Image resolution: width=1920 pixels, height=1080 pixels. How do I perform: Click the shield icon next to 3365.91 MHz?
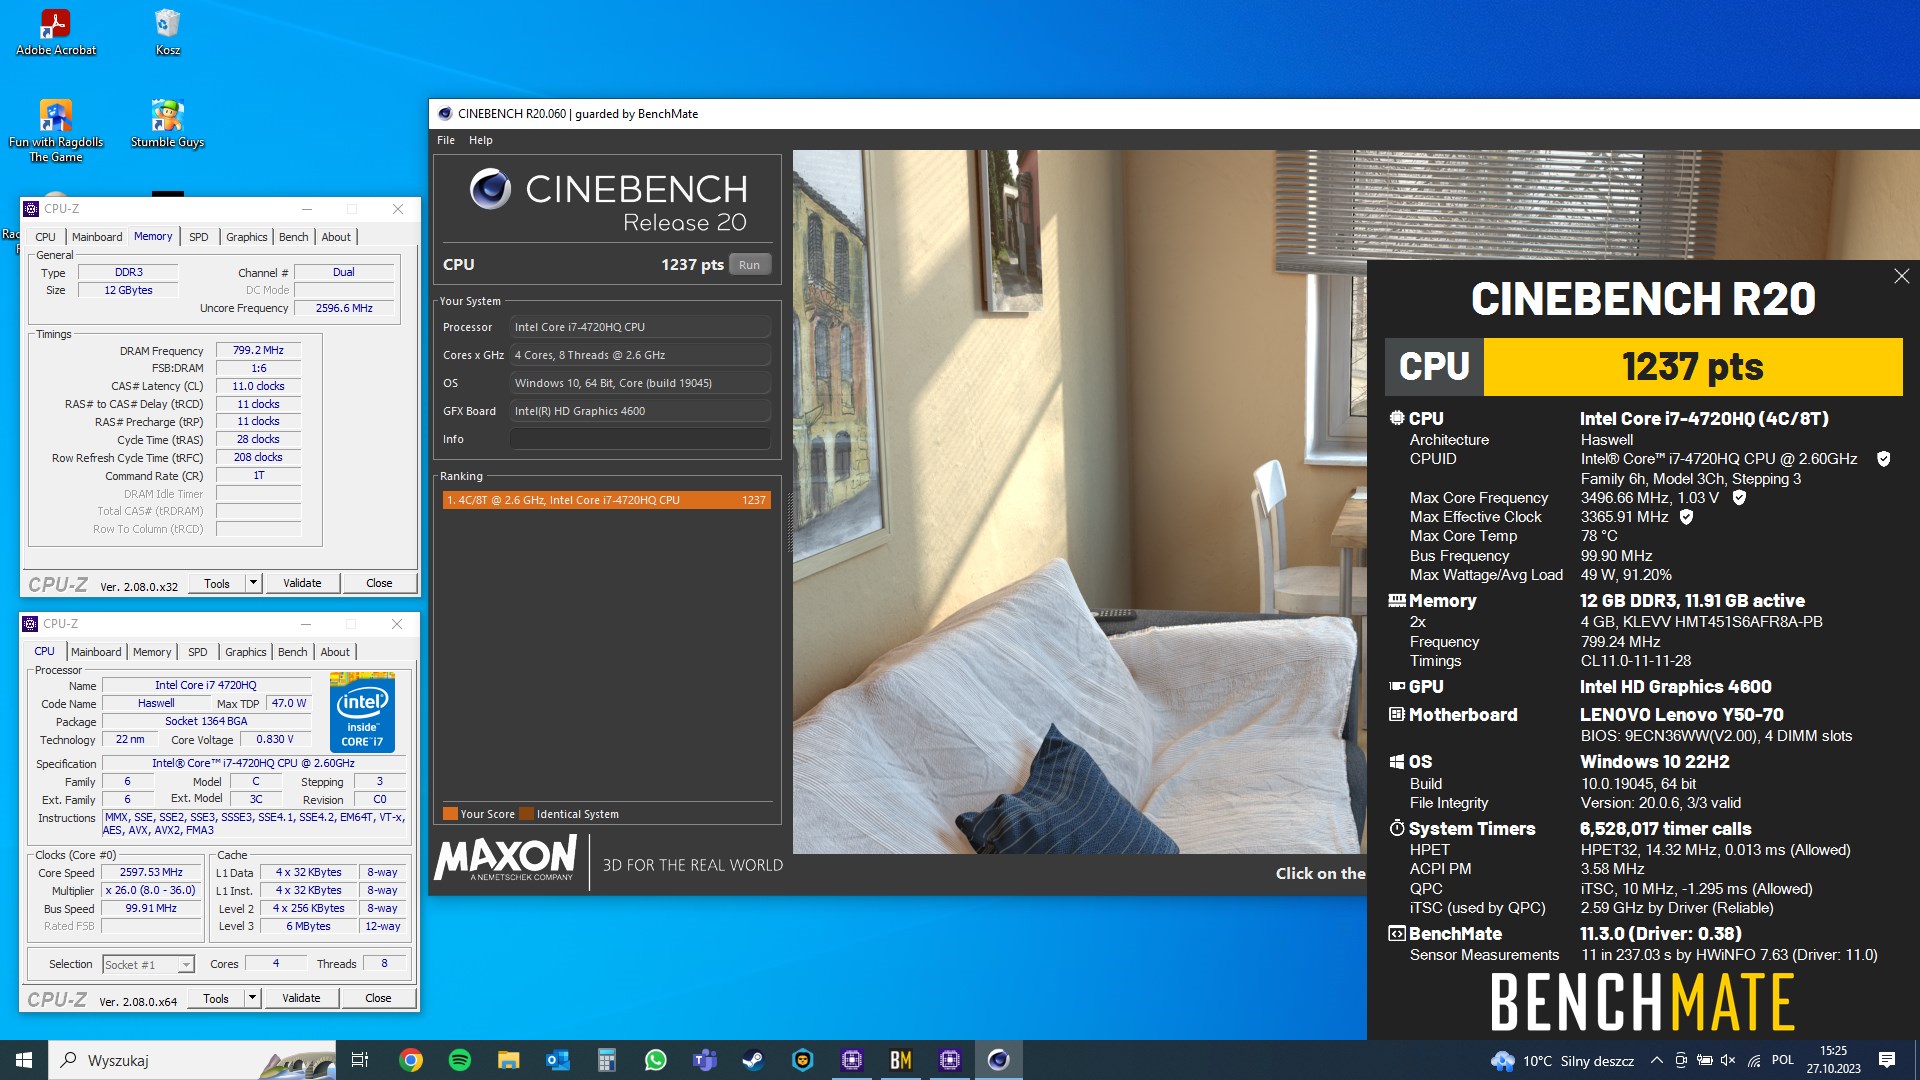click(1686, 517)
